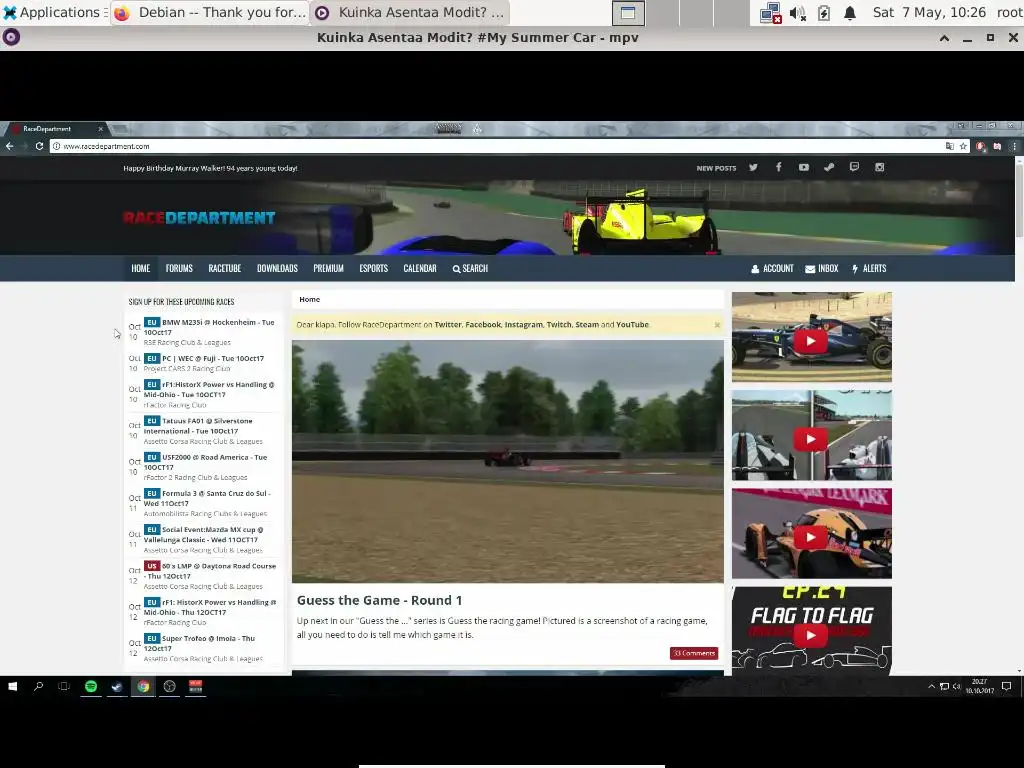Viewport: 1024px width, 768px height.
Task: Open Tatuus FA01 @ Silverstone race
Action: (199, 426)
